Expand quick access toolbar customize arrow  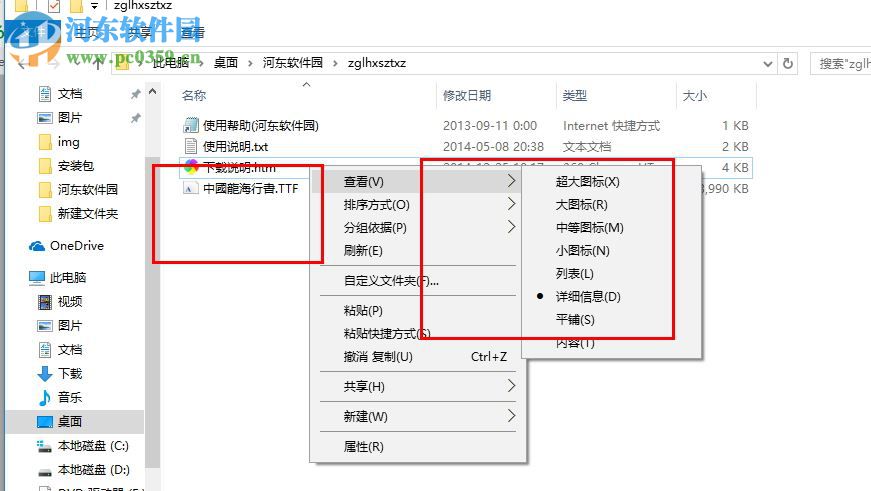click(x=94, y=6)
